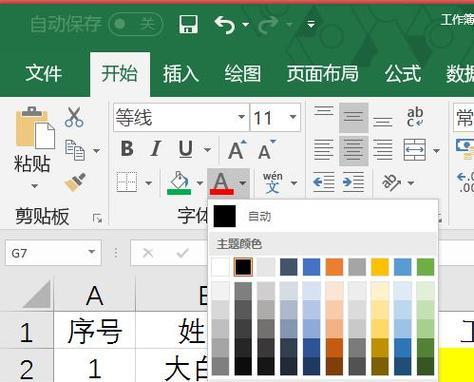Screen dimensions: 474x382
Task: Open the font size 11 dropdown
Action: click(293, 117)
